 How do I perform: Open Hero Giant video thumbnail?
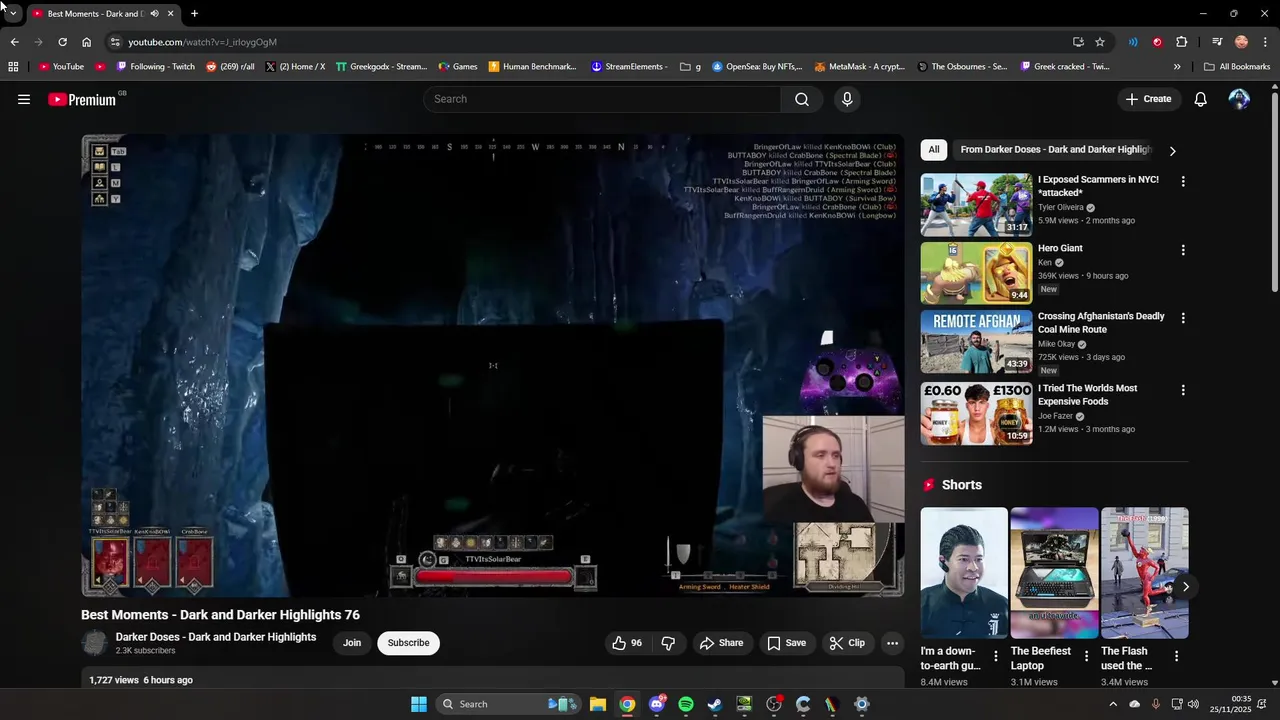point(976,273)
